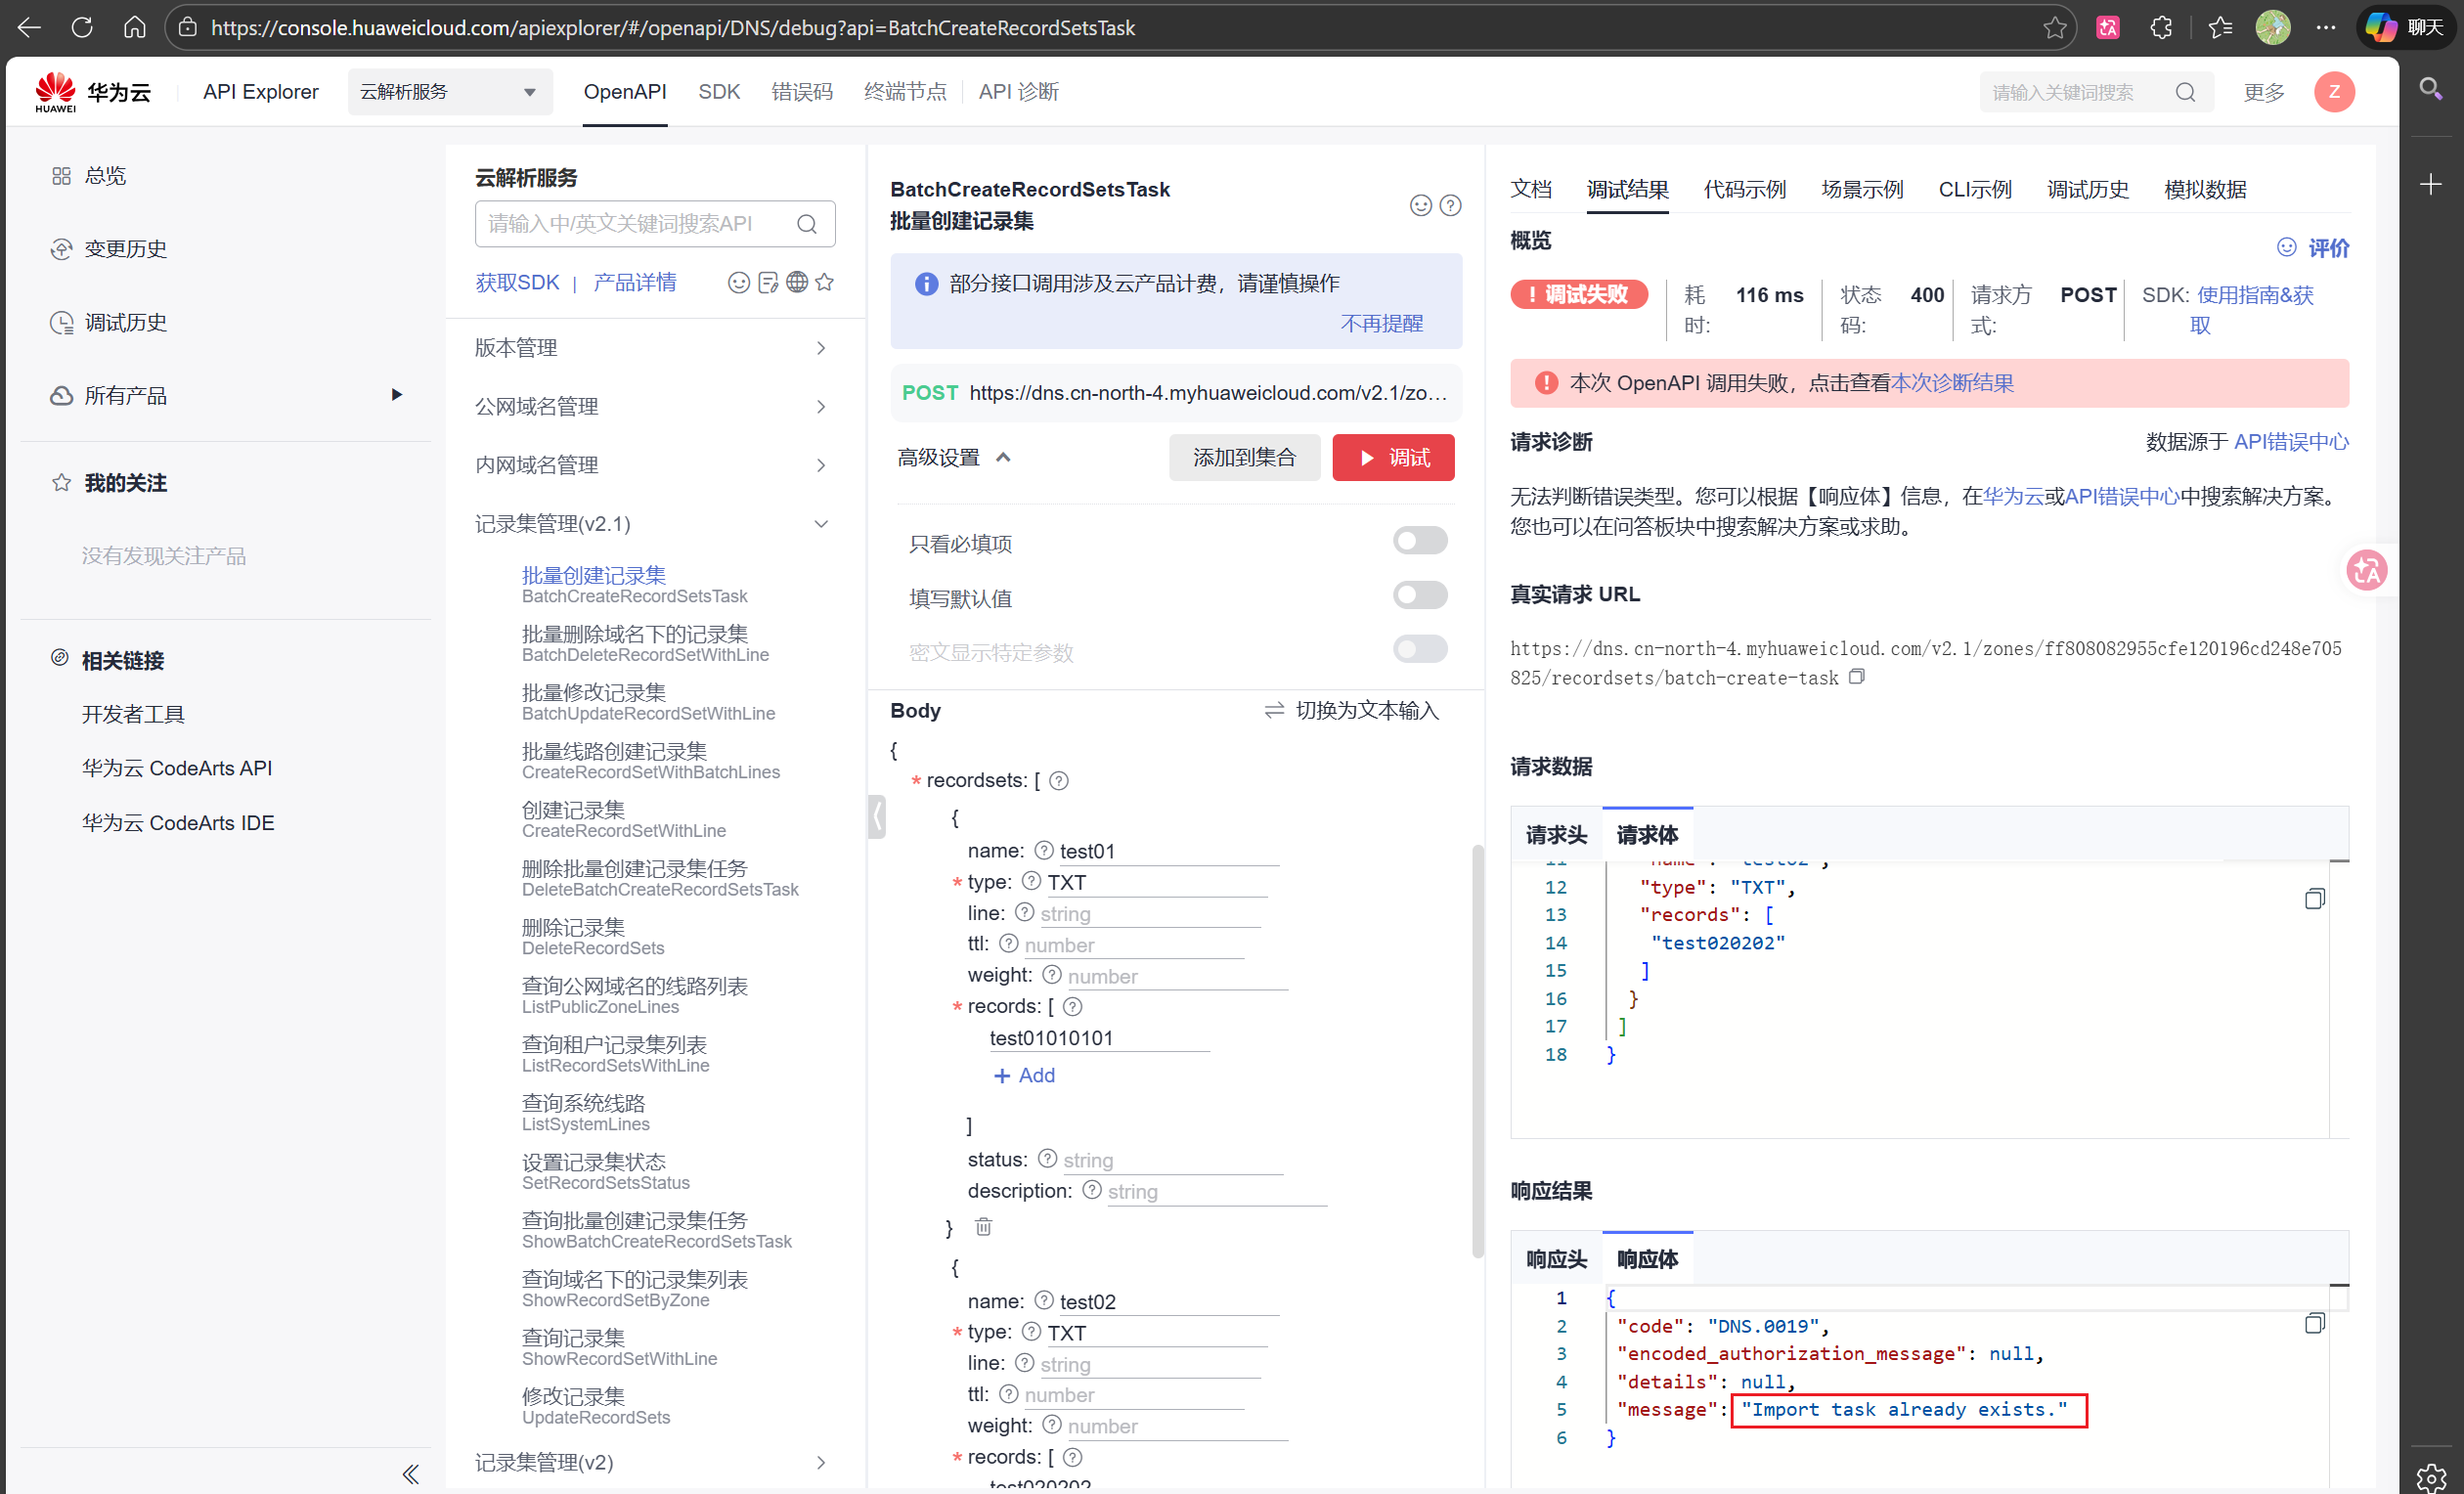Open the 本次诊断结果 link
Screen dimensions: 2464x1494
click(1952, 383)
